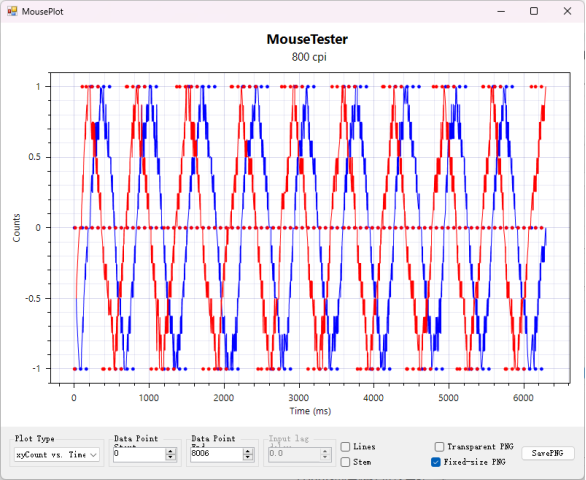The width and height of the screenshot is (586, 480).
Task: Click the 6000 x-axis tick label
Action: pos(523,398)
